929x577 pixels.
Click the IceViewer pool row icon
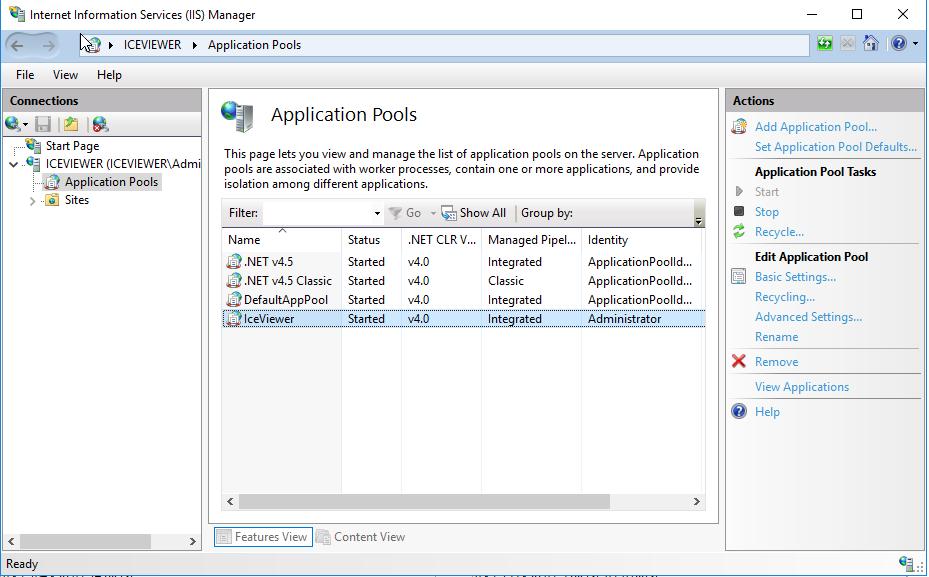(234, 318)
